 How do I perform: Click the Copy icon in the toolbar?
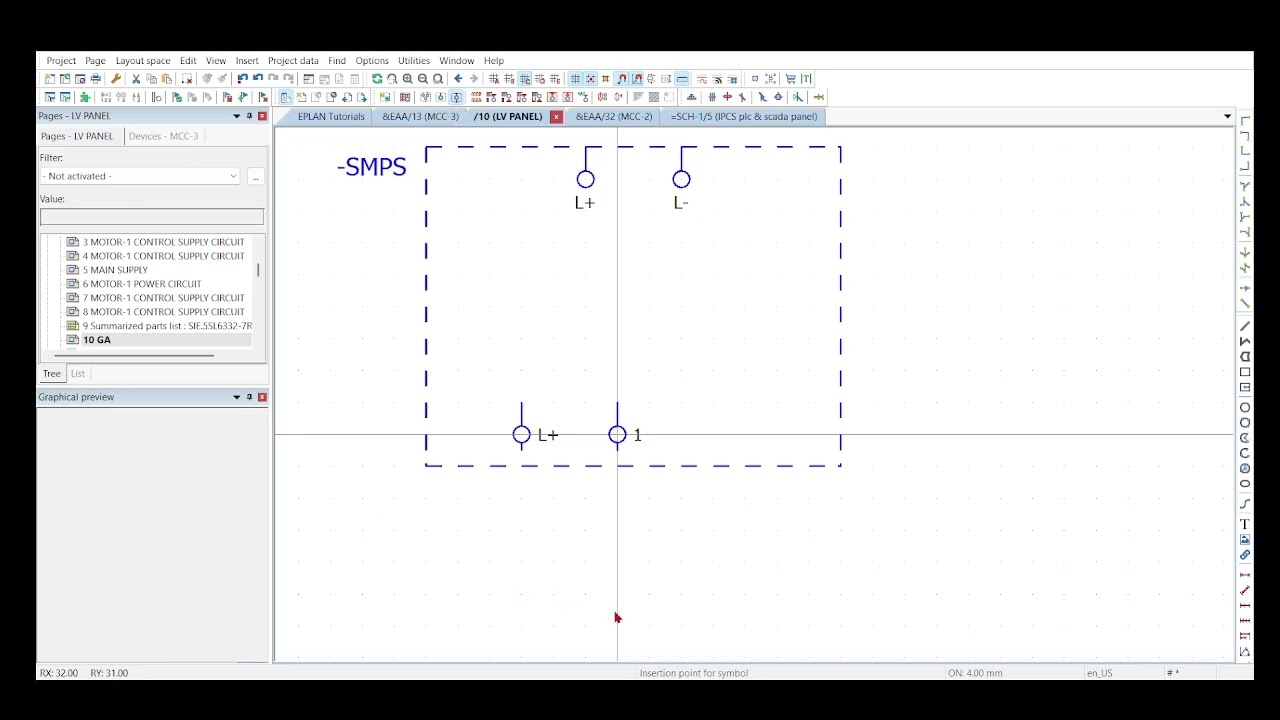click(151, 79)
